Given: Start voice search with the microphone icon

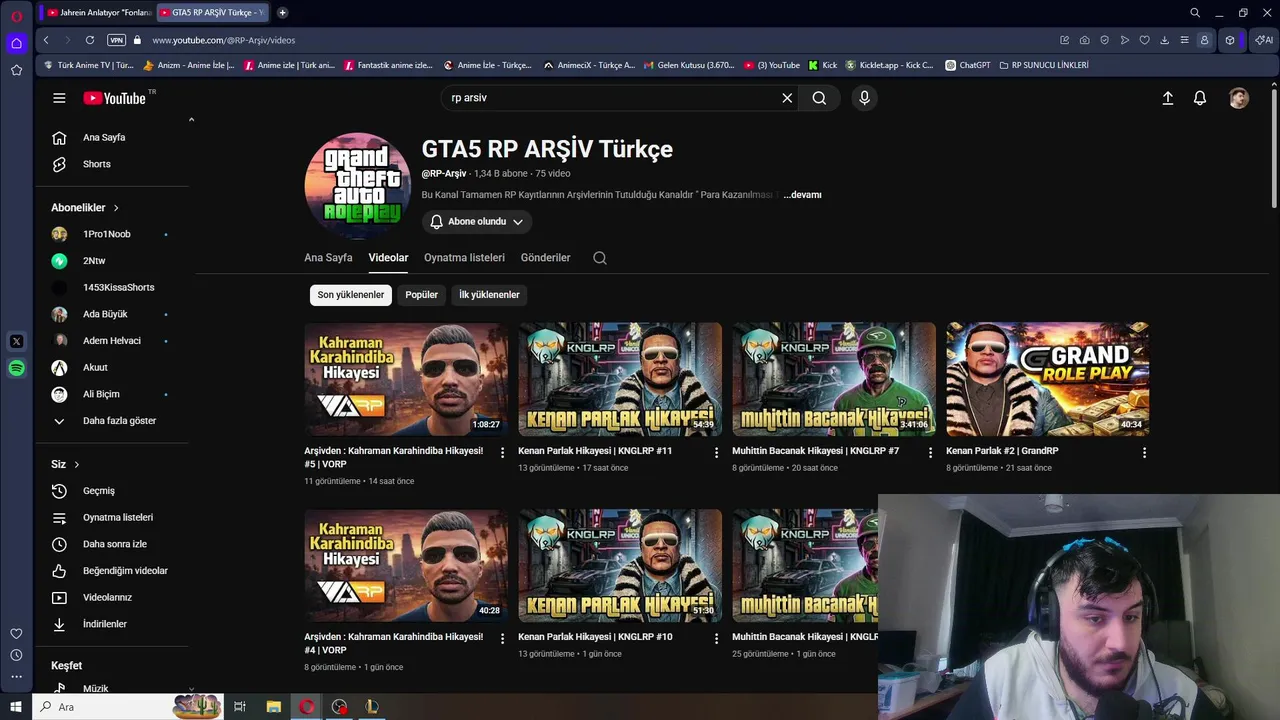Looking at the screenshot, I should coord(865,98).
